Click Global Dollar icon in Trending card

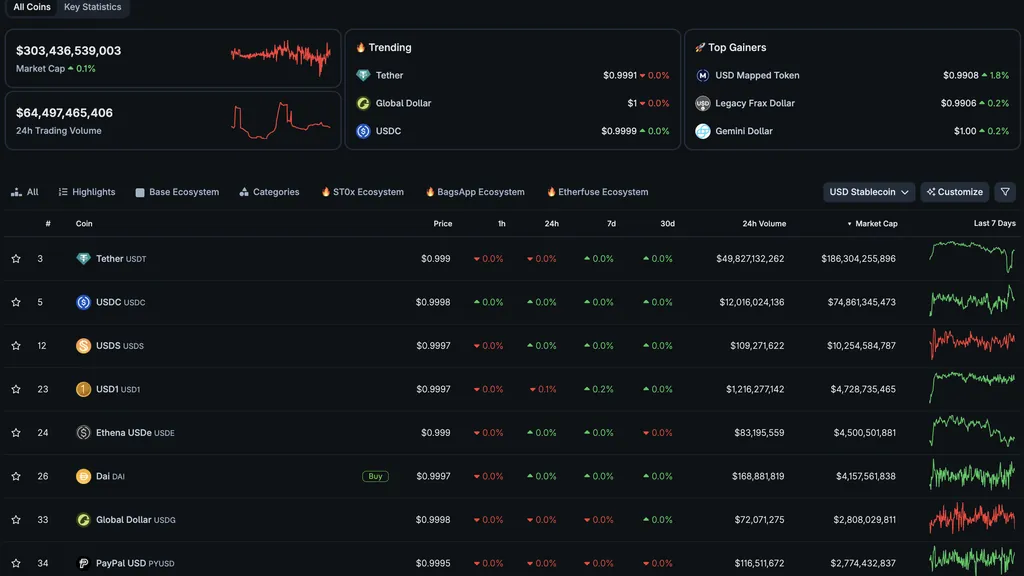[363, 103]
